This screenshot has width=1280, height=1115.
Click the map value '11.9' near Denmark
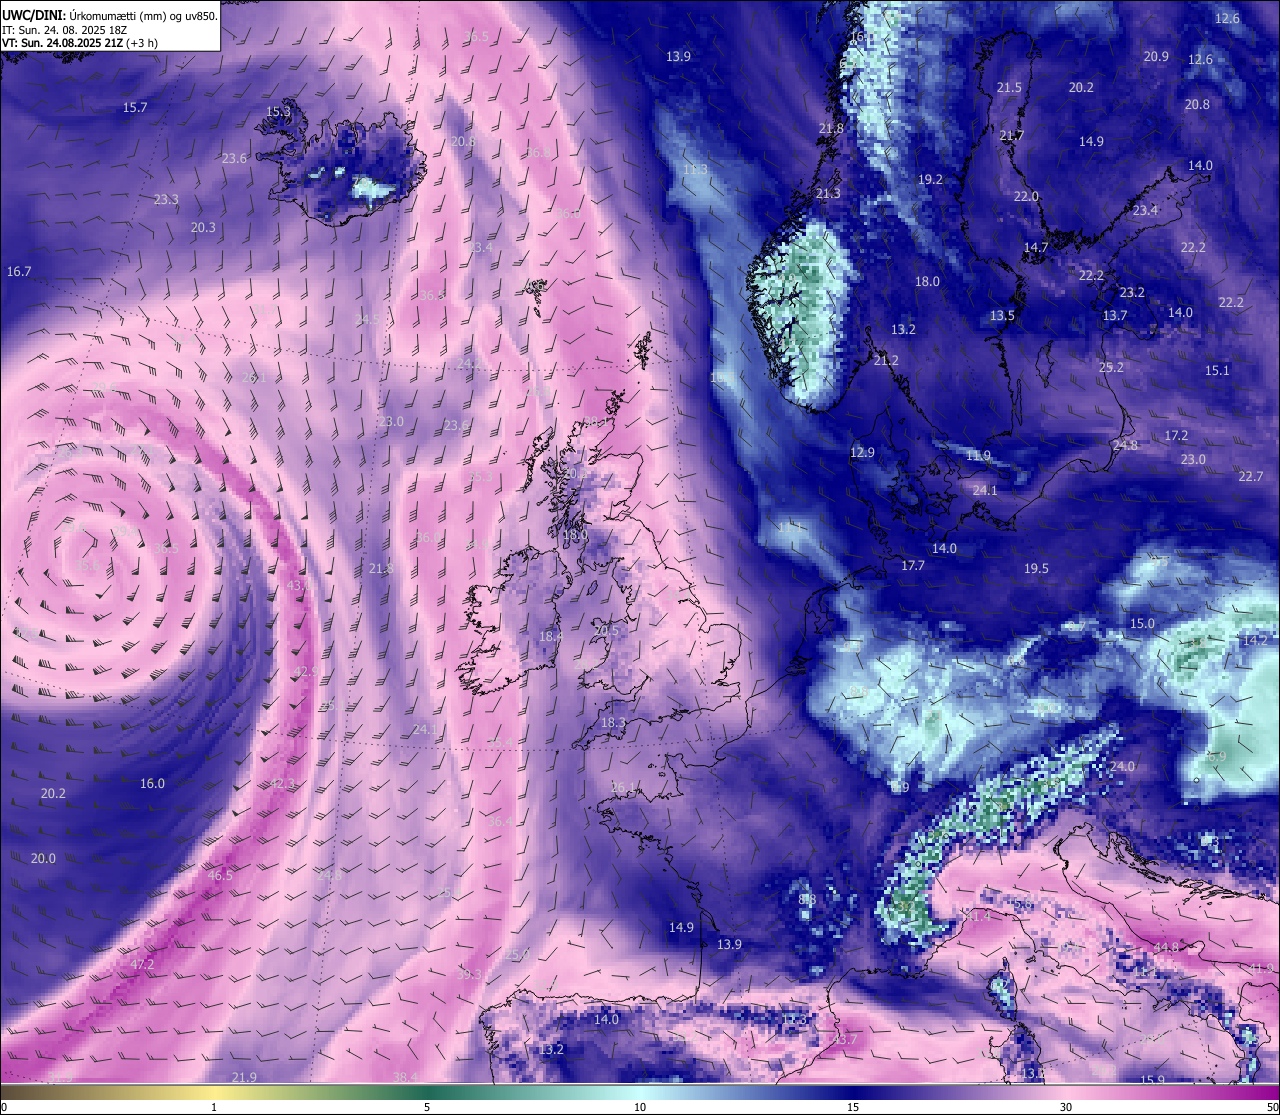click(978, 455)
